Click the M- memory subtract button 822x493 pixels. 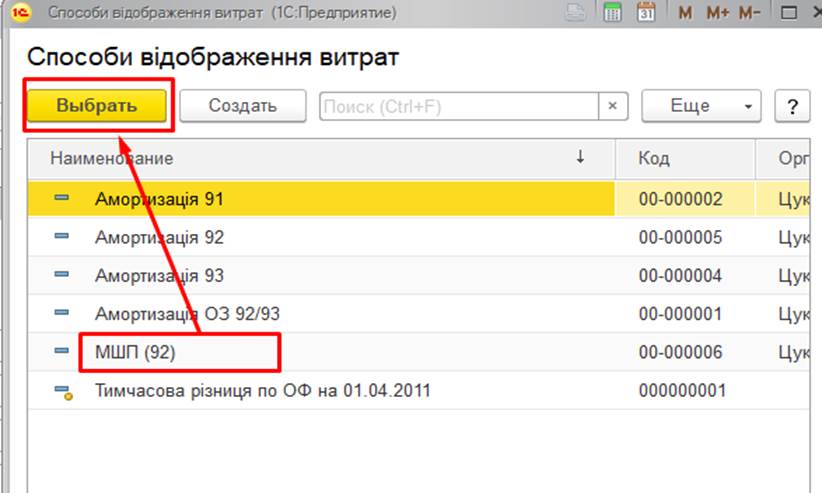point(749,13)
